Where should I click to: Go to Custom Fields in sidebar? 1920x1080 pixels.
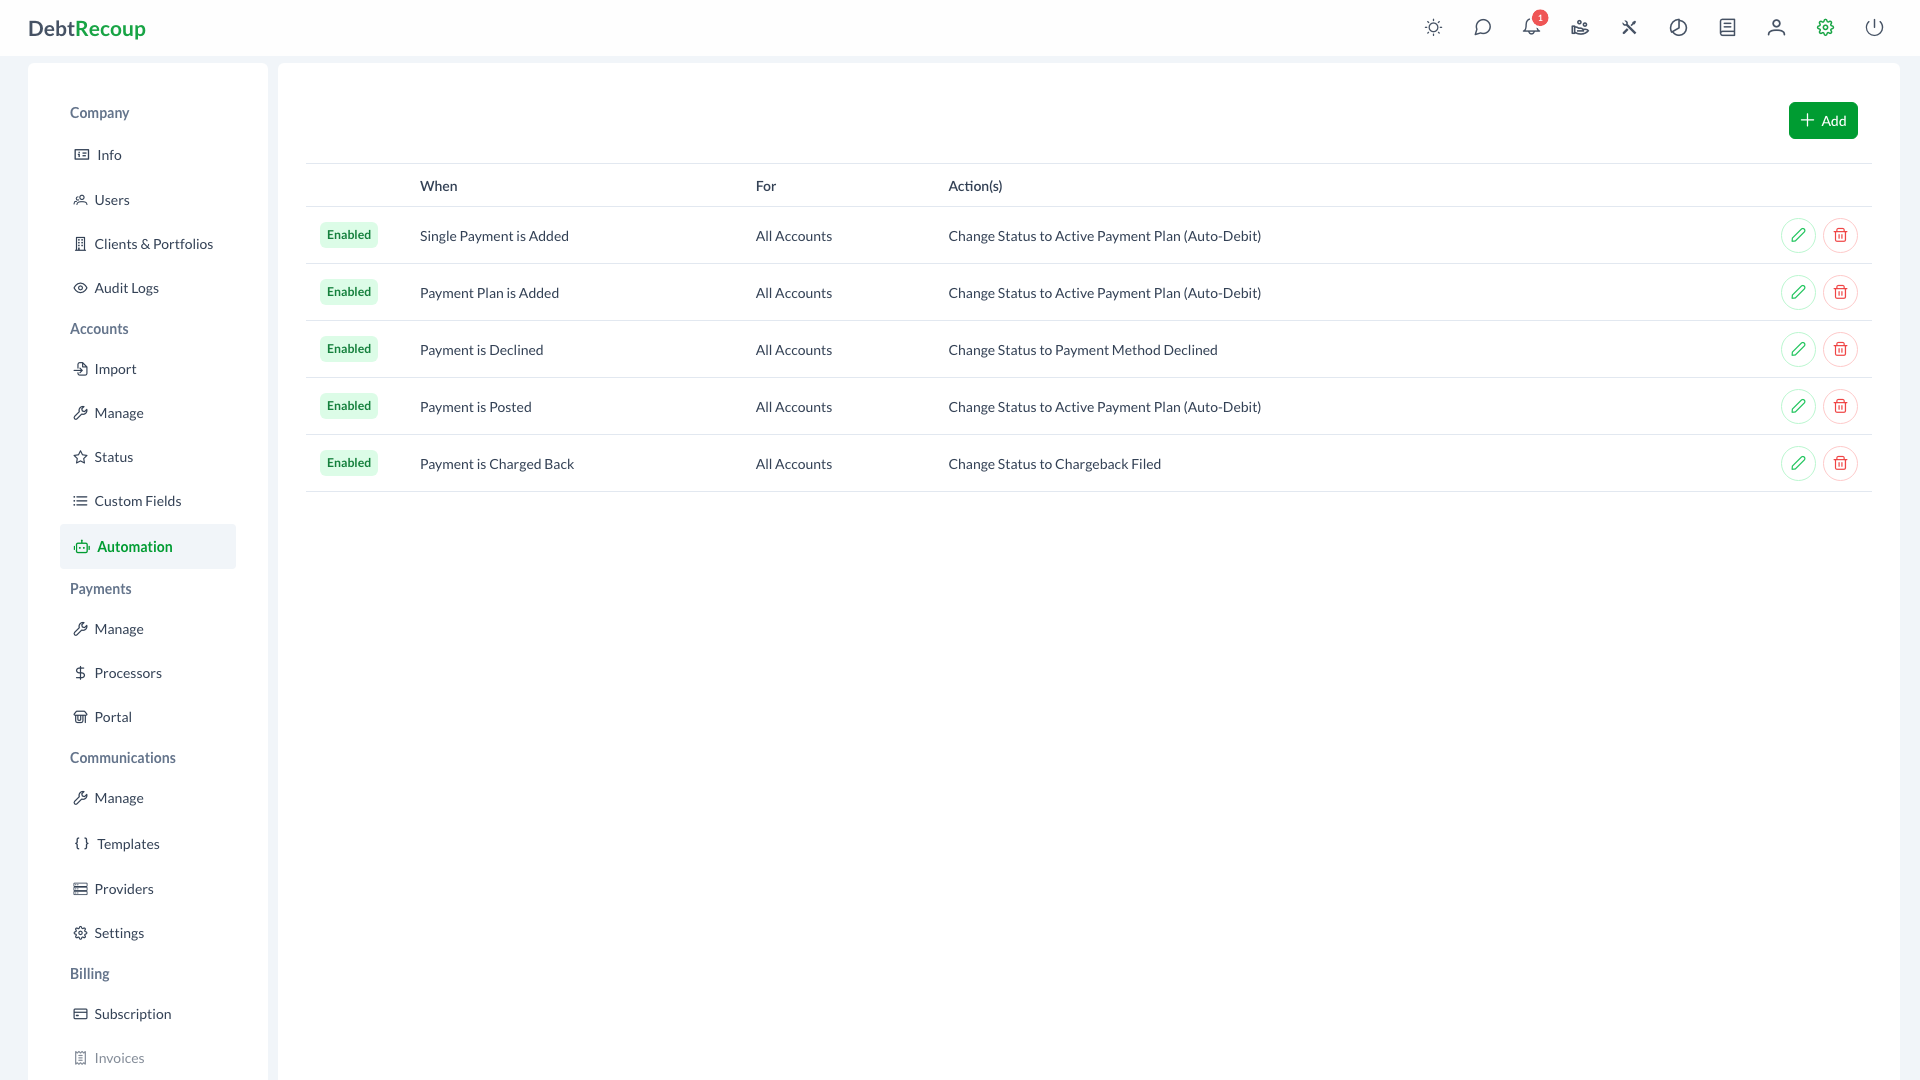(137, 501)
